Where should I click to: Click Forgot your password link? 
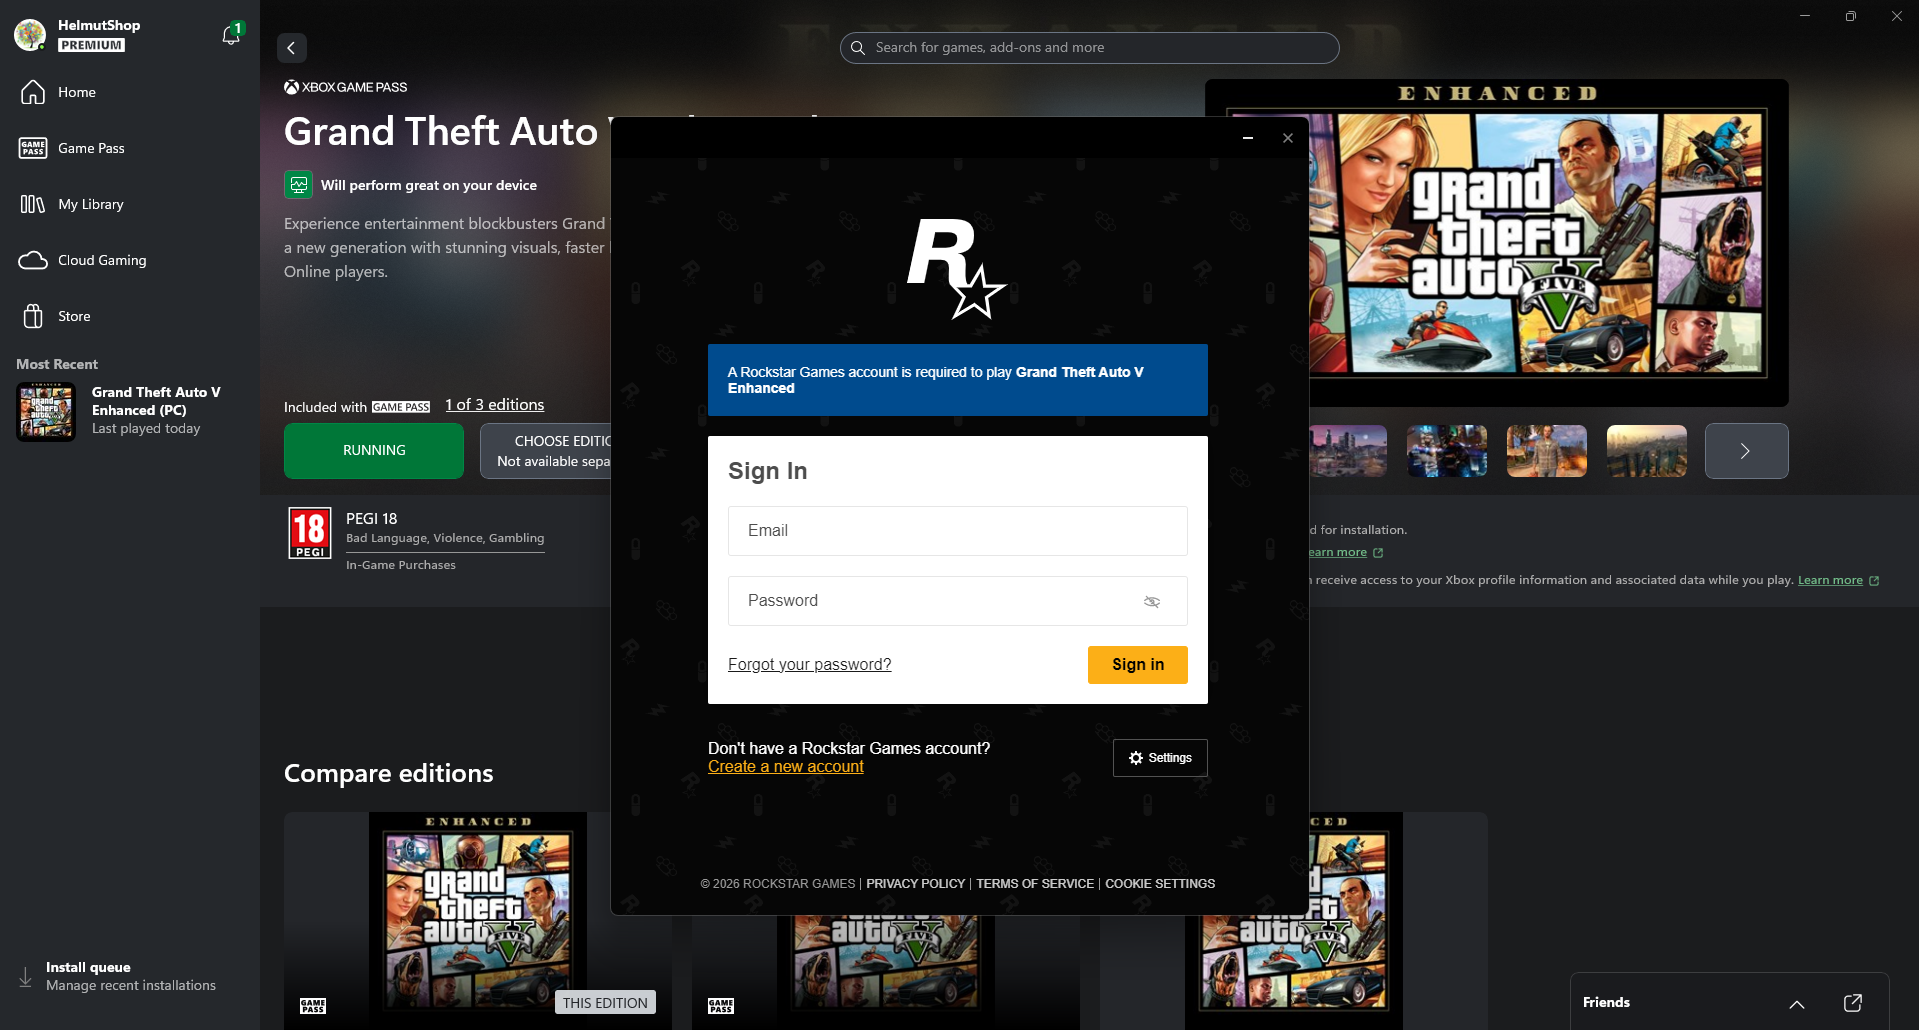point(810,665)
